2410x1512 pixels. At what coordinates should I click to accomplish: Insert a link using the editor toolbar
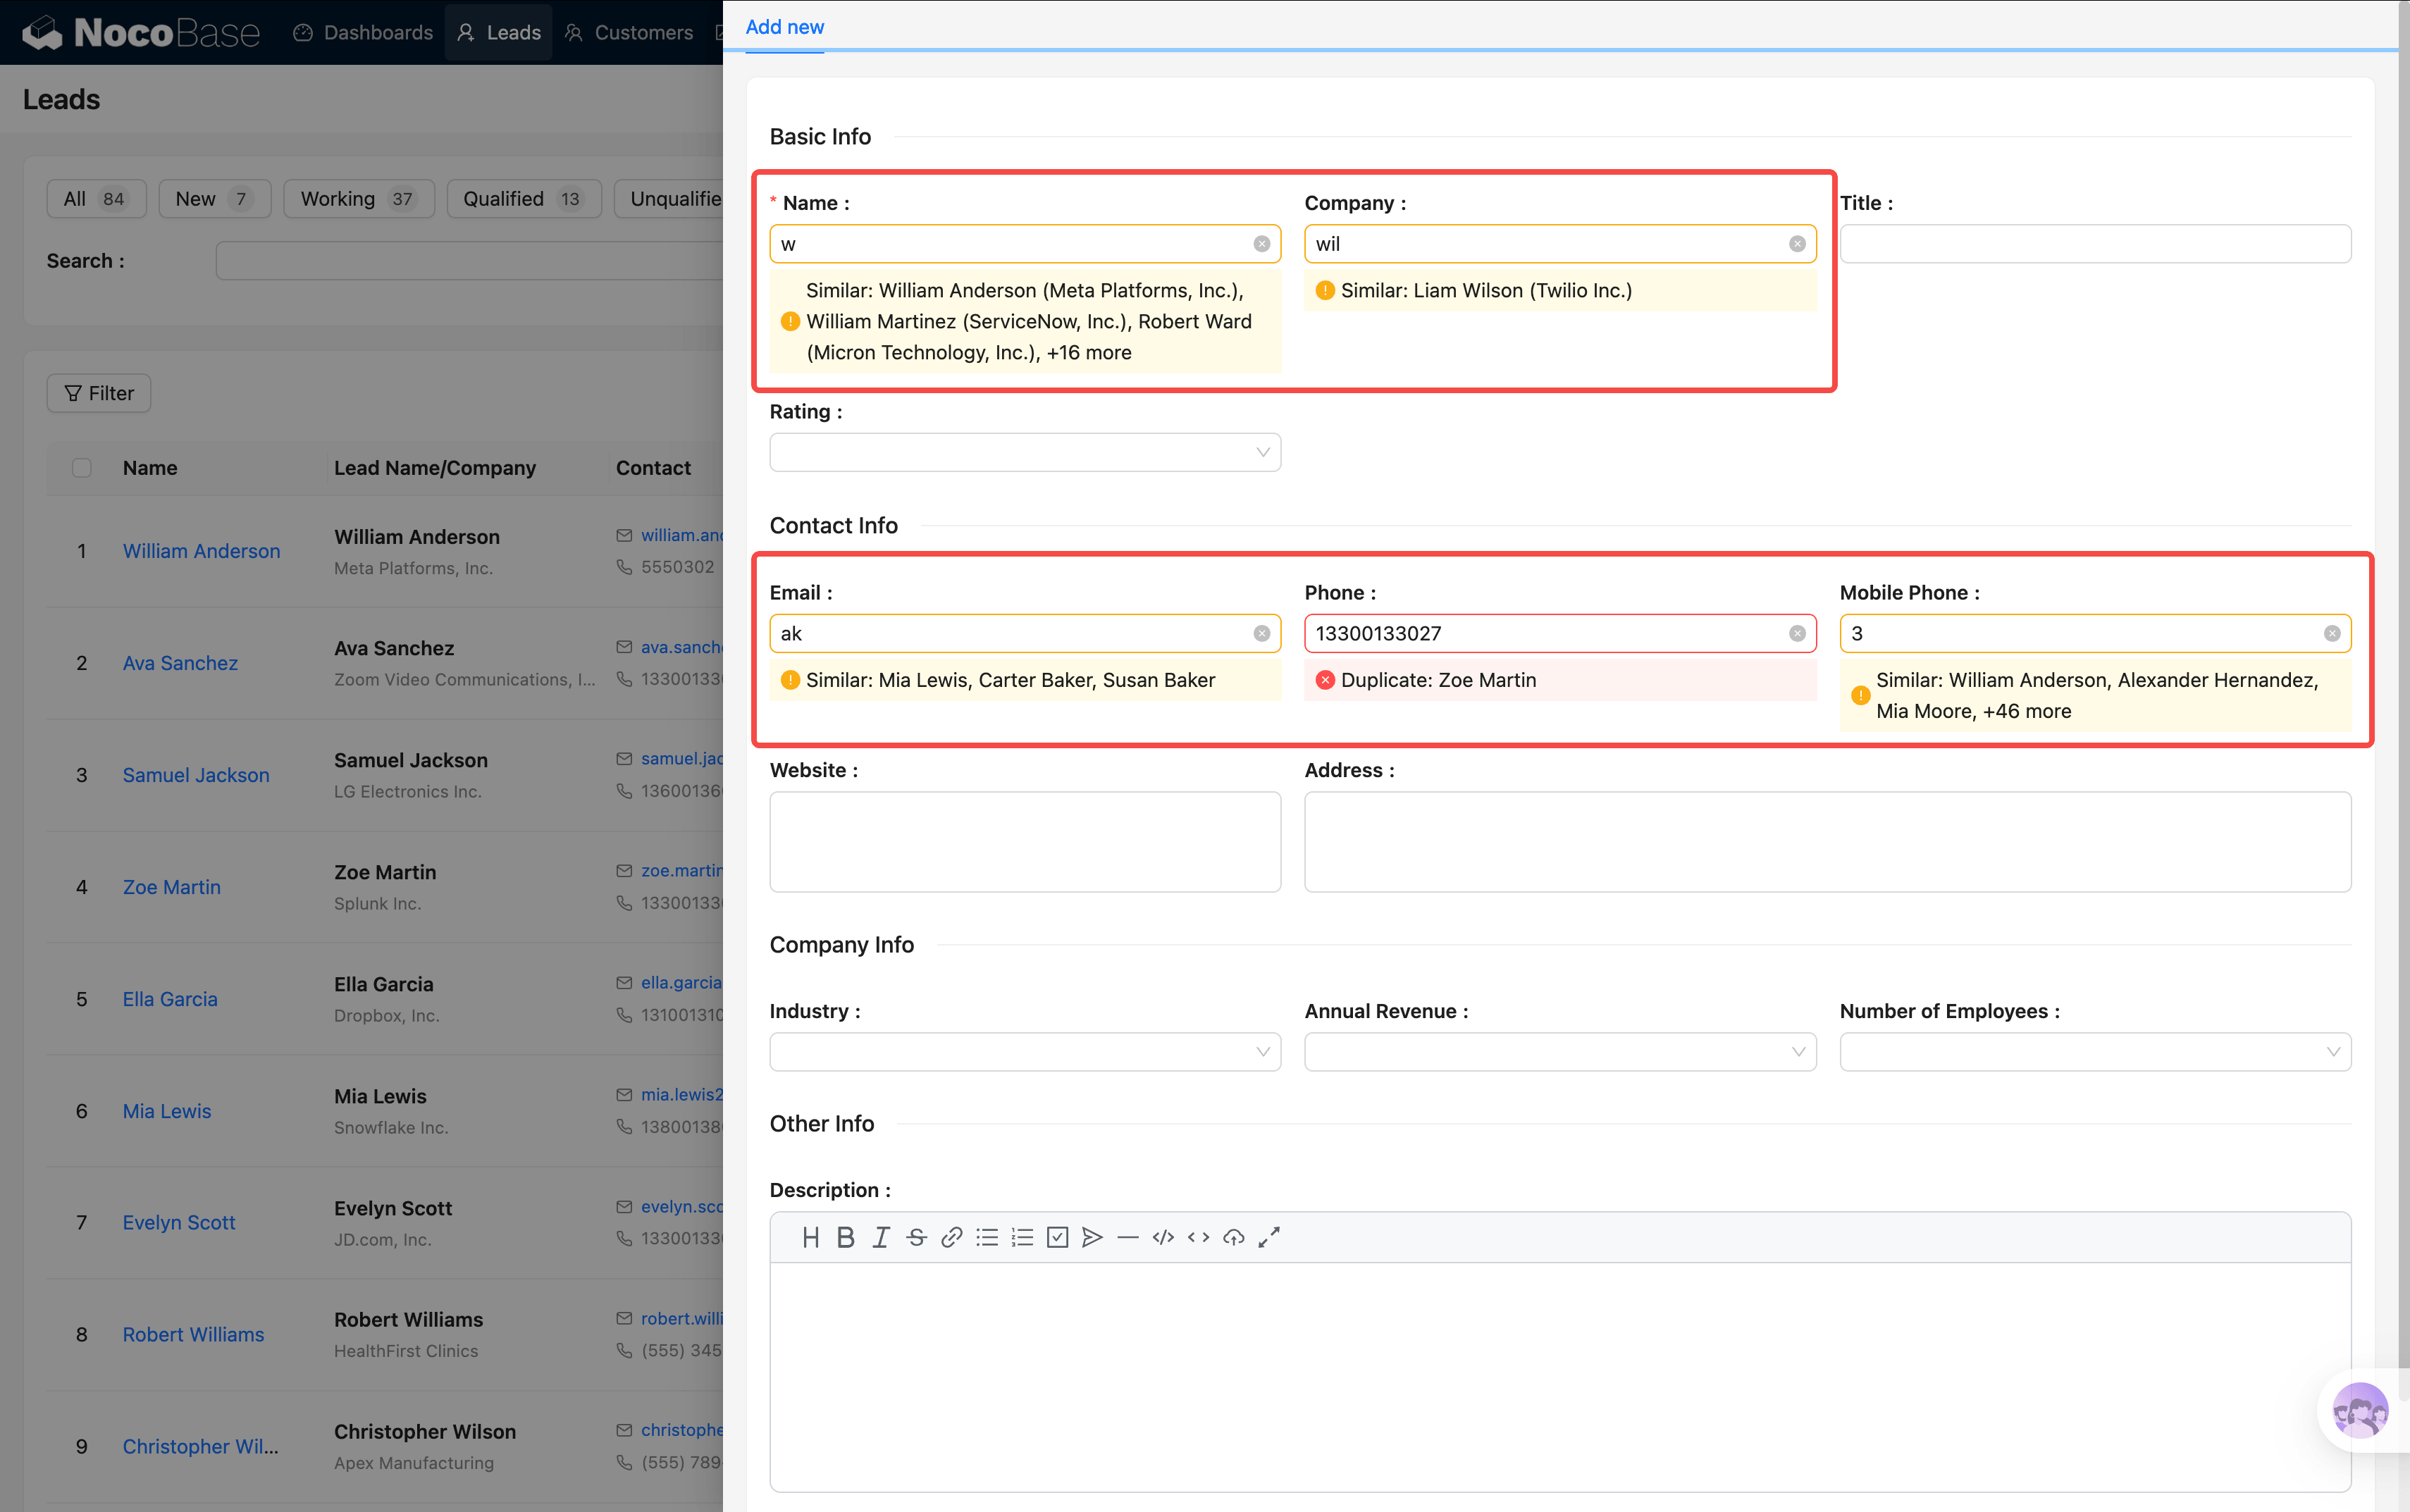pyautogui.click(x=951, y=1237)
